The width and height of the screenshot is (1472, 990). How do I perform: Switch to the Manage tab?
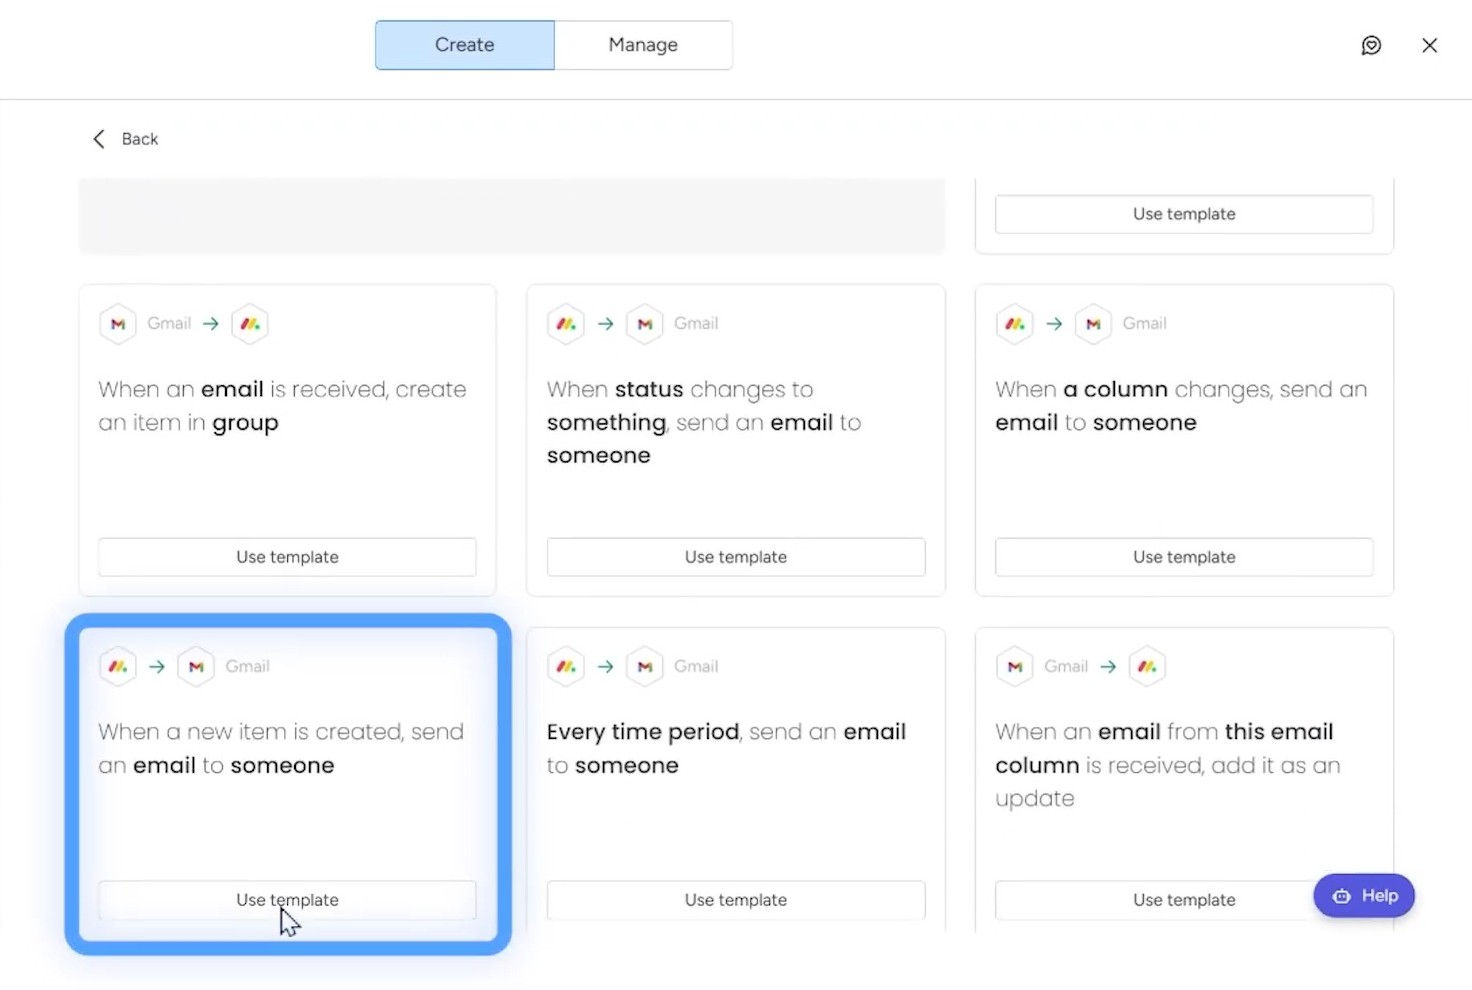643,44
